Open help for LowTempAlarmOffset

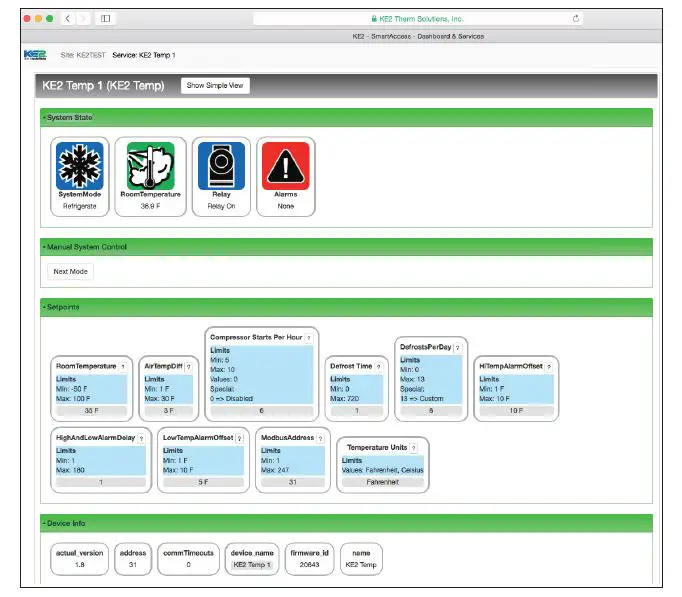[239, 439]
